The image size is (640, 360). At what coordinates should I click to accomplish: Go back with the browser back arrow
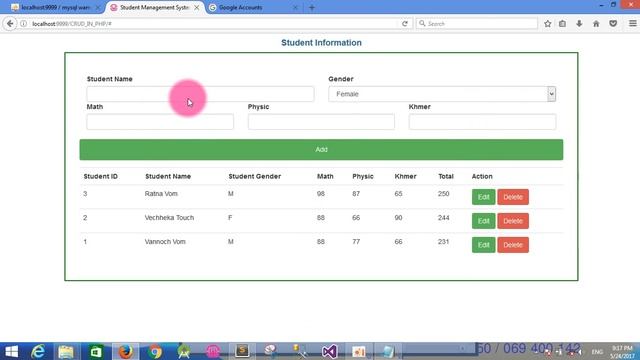(x=10, y=24)
